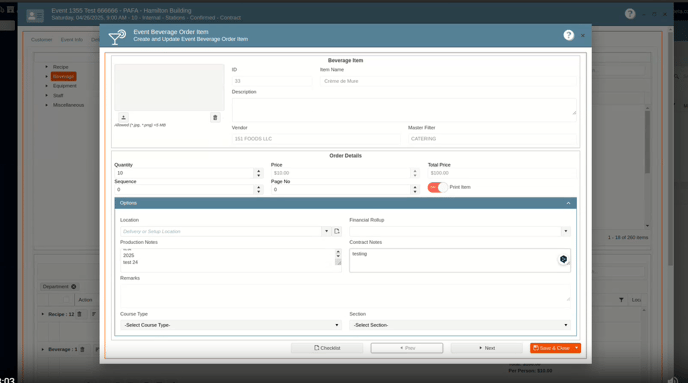This screenshot has width=688, height=383.
Task: Click the help question mark in dialog header
Action: tap(568, 35)
